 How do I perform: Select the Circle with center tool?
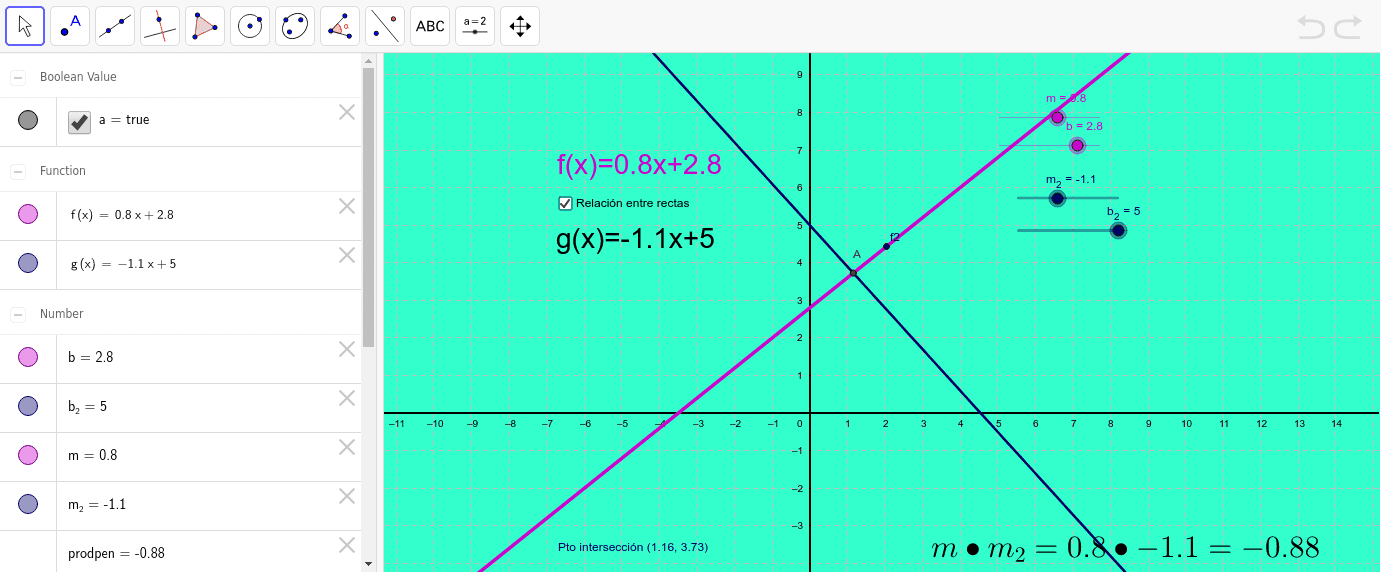click(250, 26)
